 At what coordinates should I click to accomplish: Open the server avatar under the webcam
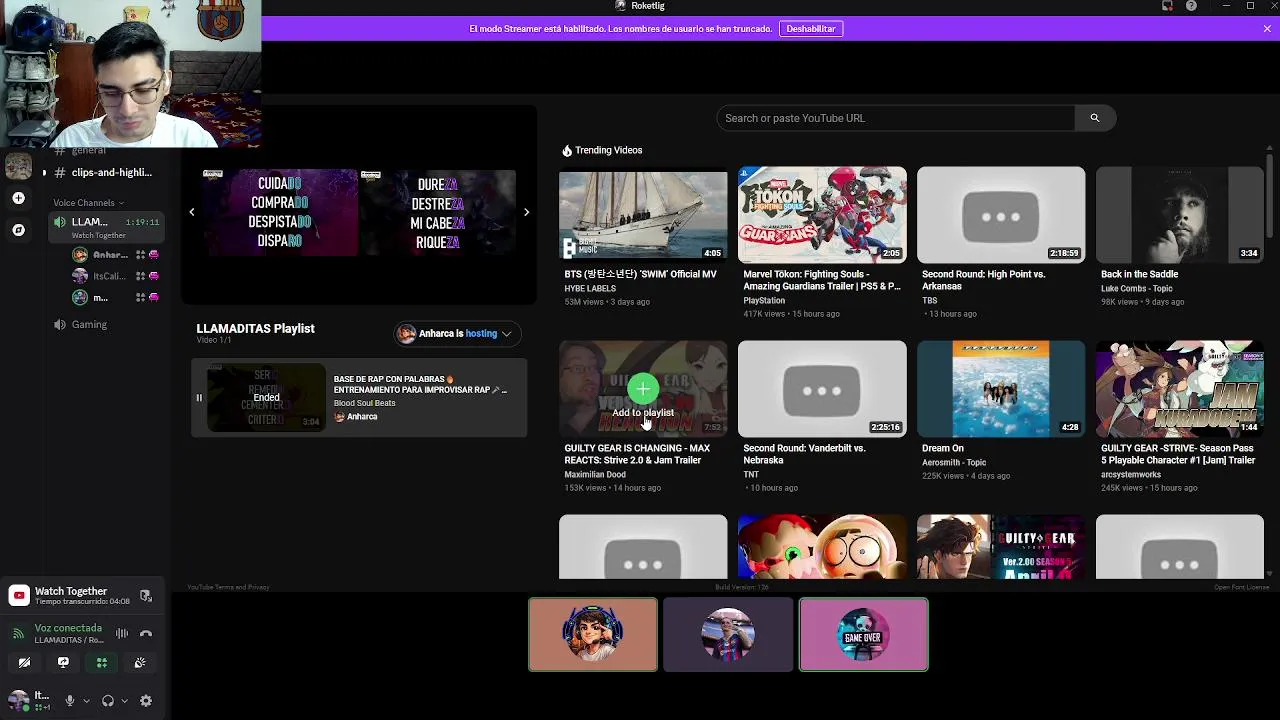click(19, 167)
